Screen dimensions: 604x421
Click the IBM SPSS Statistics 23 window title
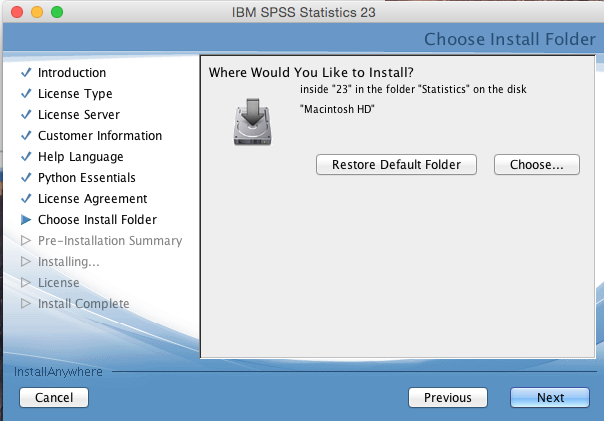304,12
